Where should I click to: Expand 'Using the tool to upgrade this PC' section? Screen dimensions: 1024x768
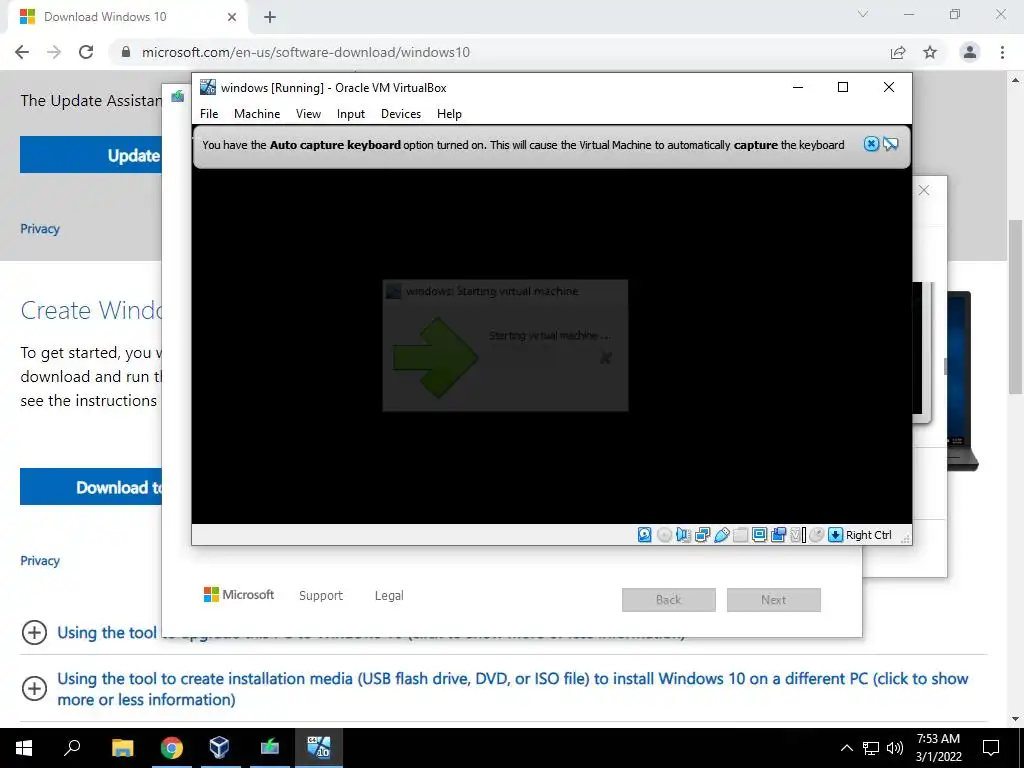coord(34,632)
